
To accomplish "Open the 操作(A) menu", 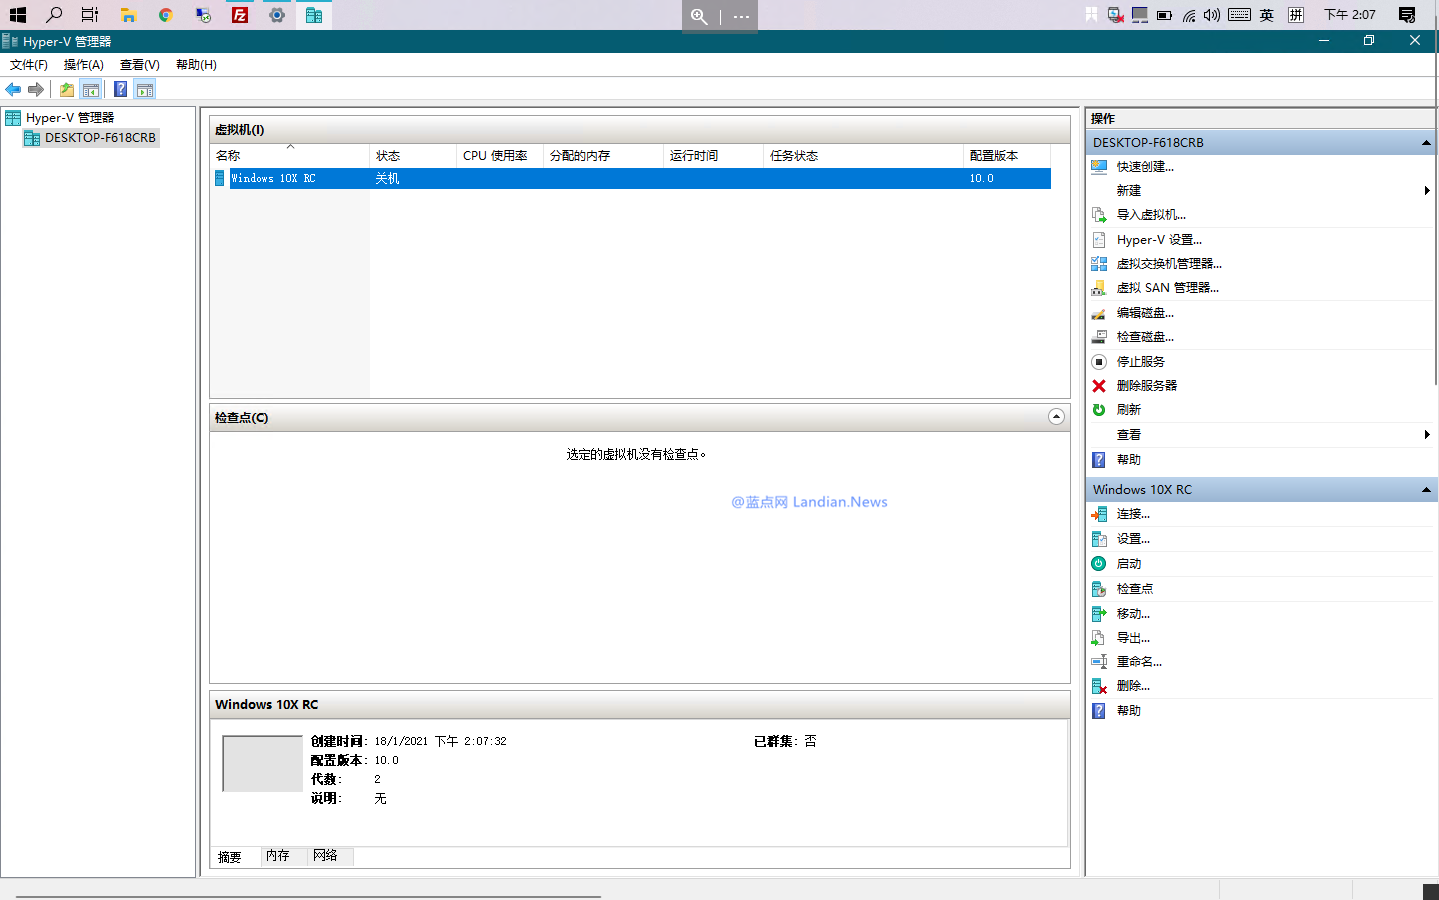I will 84,65.
